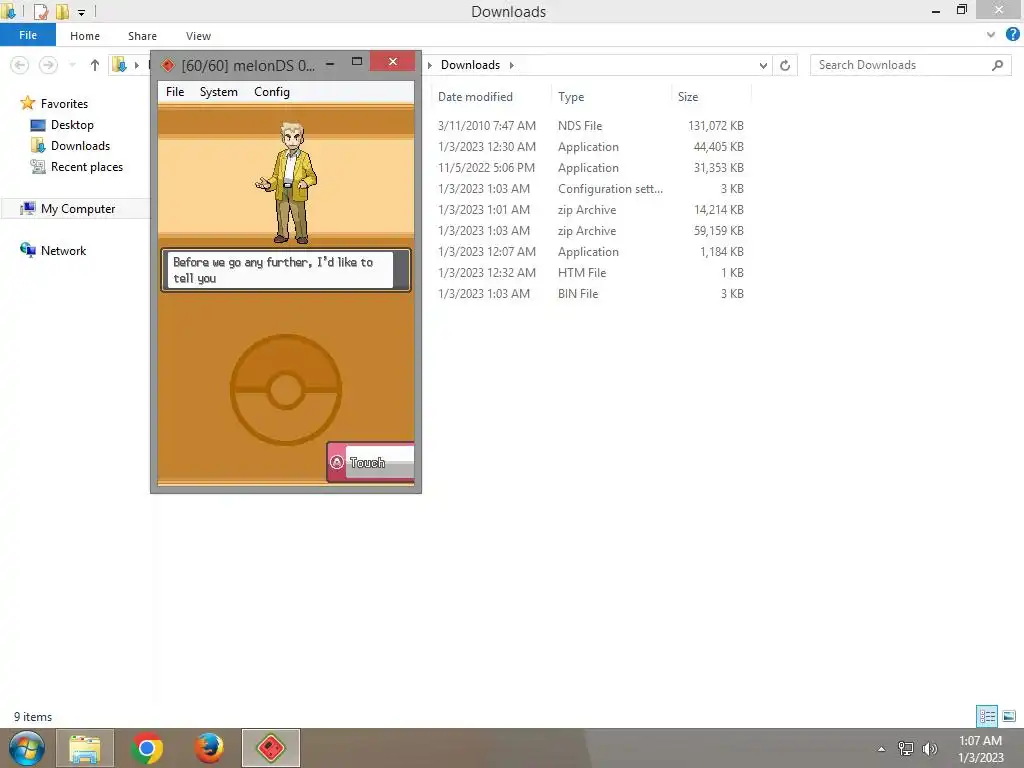Viewport: 1024px width, 768px height.
Task: Switch to Details view icon in status bar
Action: pos(987,716)
